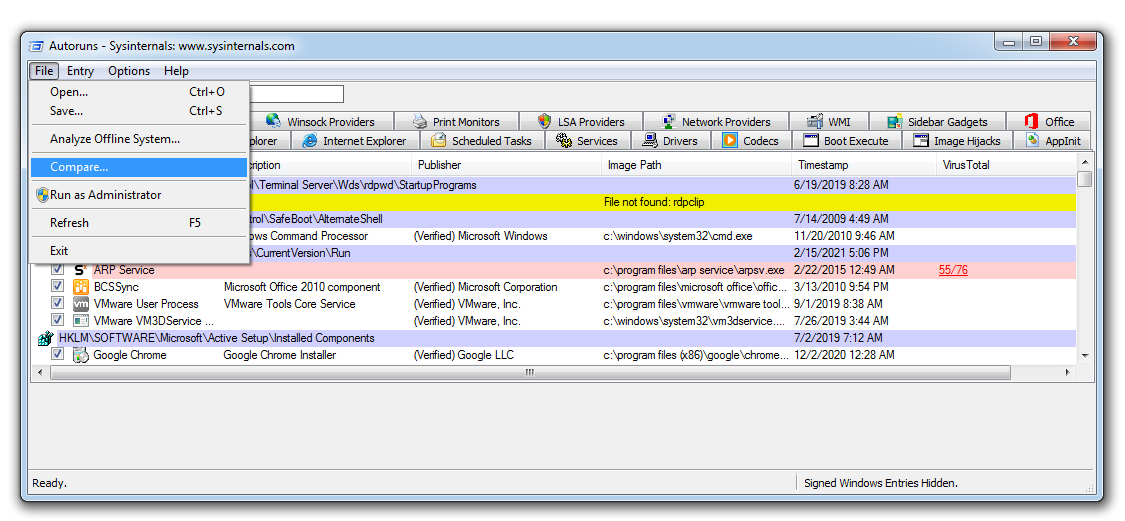Choose Exit from the File menu
The width and height of the screenshot is (1125, 521).
tap(138, 251)
